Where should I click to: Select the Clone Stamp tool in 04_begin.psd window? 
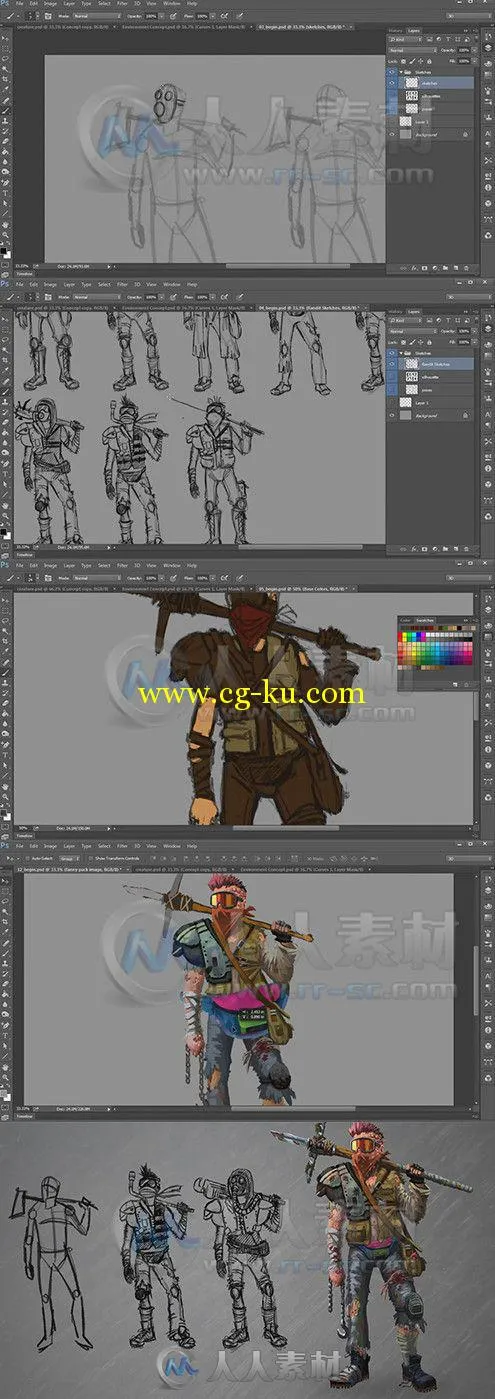point(6,401)
